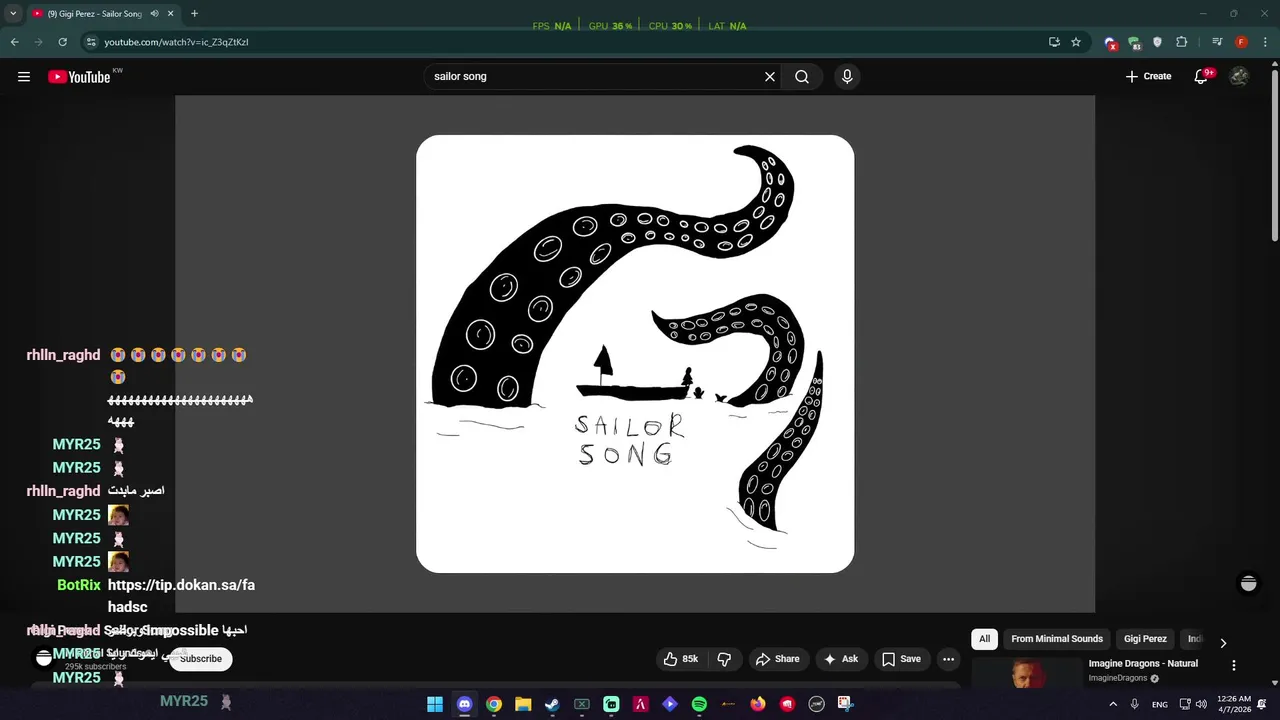1280x720 pixels.
Task: Click the tip.dokan.sa link in chat overlay
Action: tap(181, 596)
